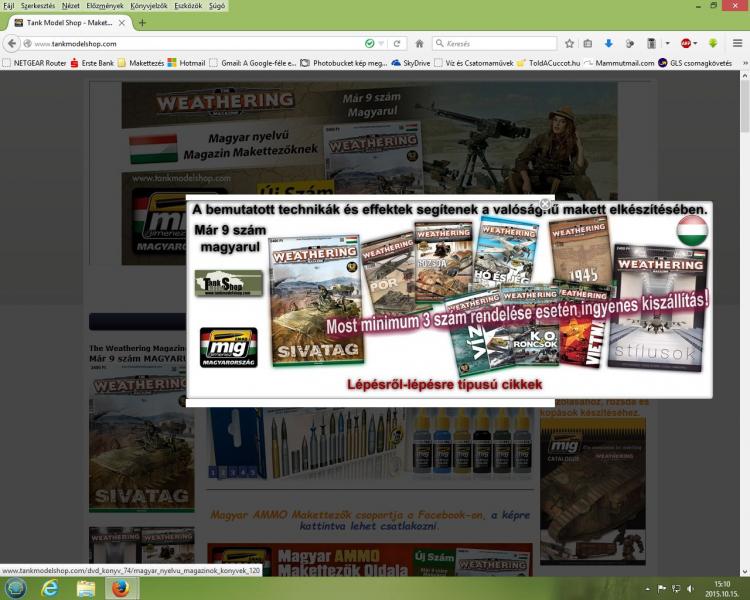Viewport: 750px width, 600px height.
Task: Open the Photobucket bookmark
Action: pos(344,63)
